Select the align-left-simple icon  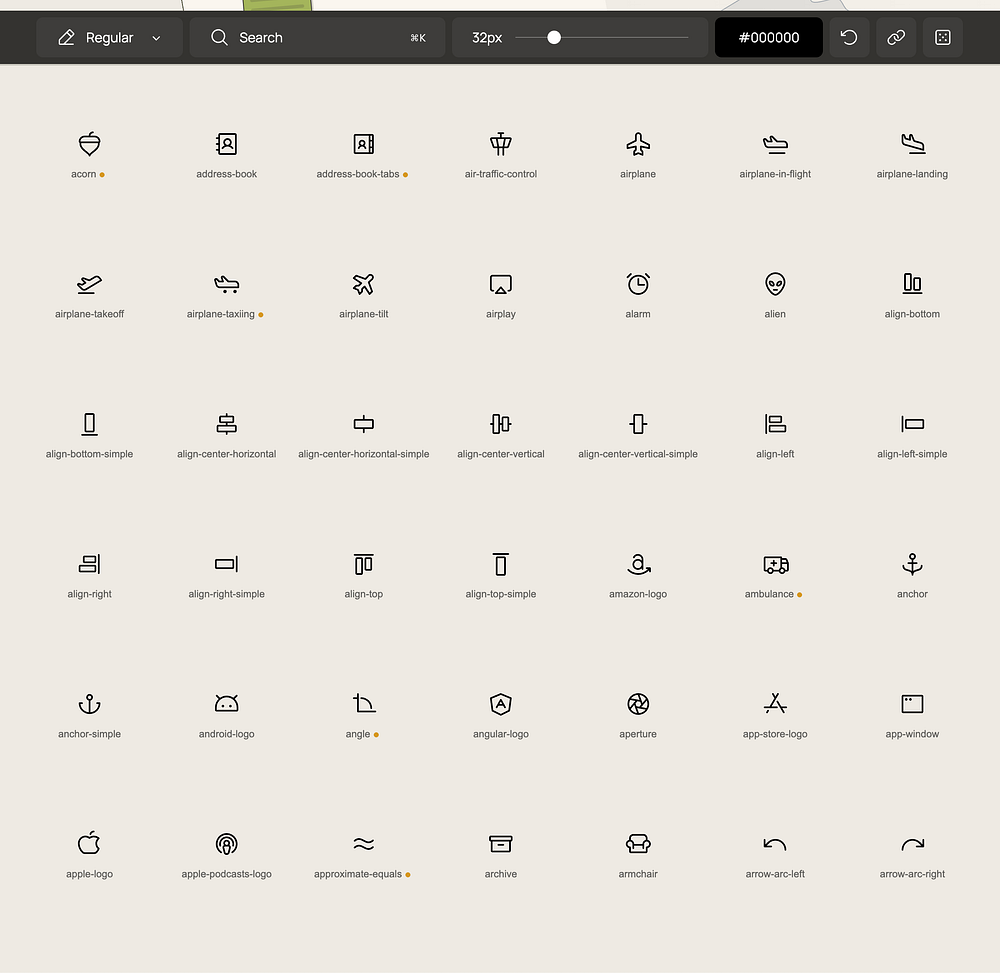tap(912, 424)
